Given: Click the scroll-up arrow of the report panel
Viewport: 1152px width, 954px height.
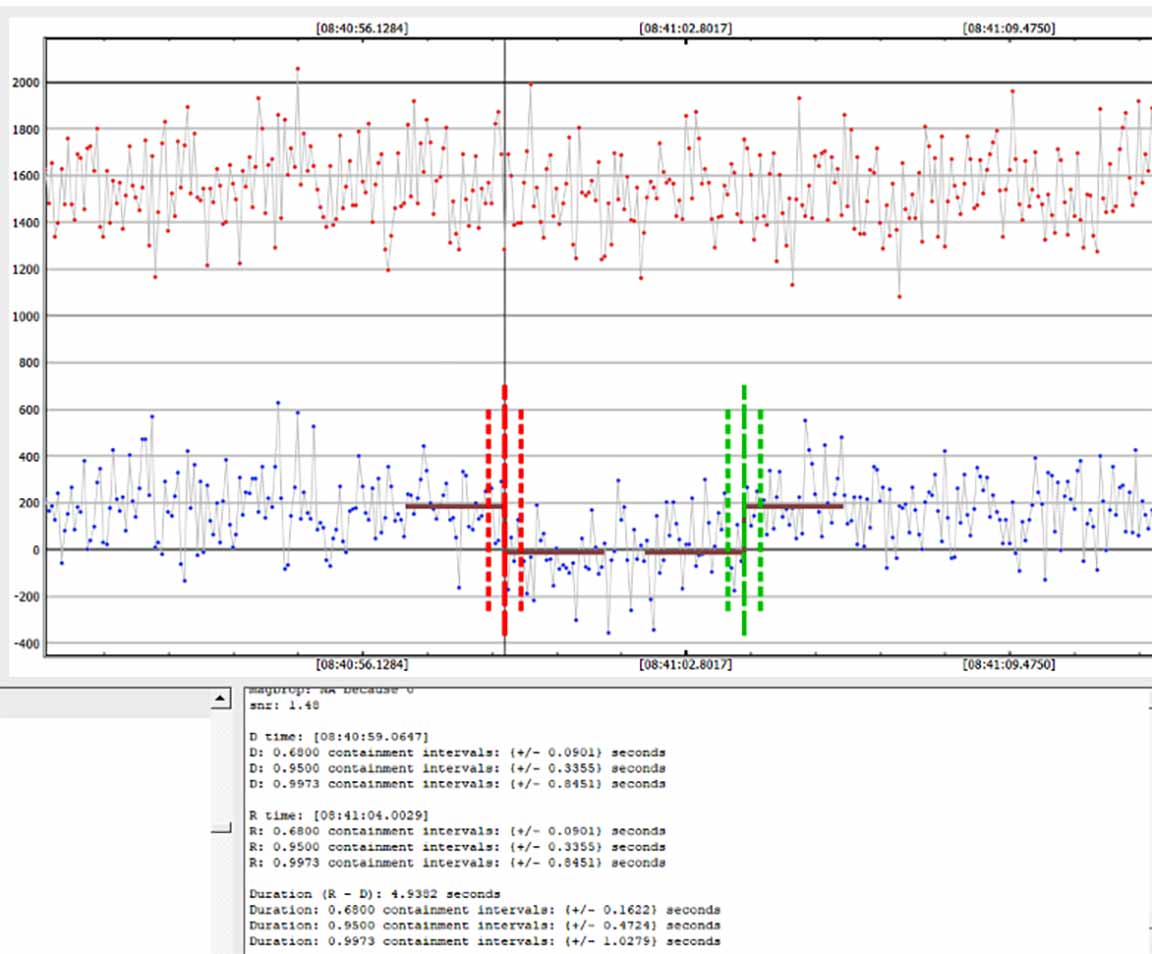Looking at the screenshot, I should [x=220, y=698].
